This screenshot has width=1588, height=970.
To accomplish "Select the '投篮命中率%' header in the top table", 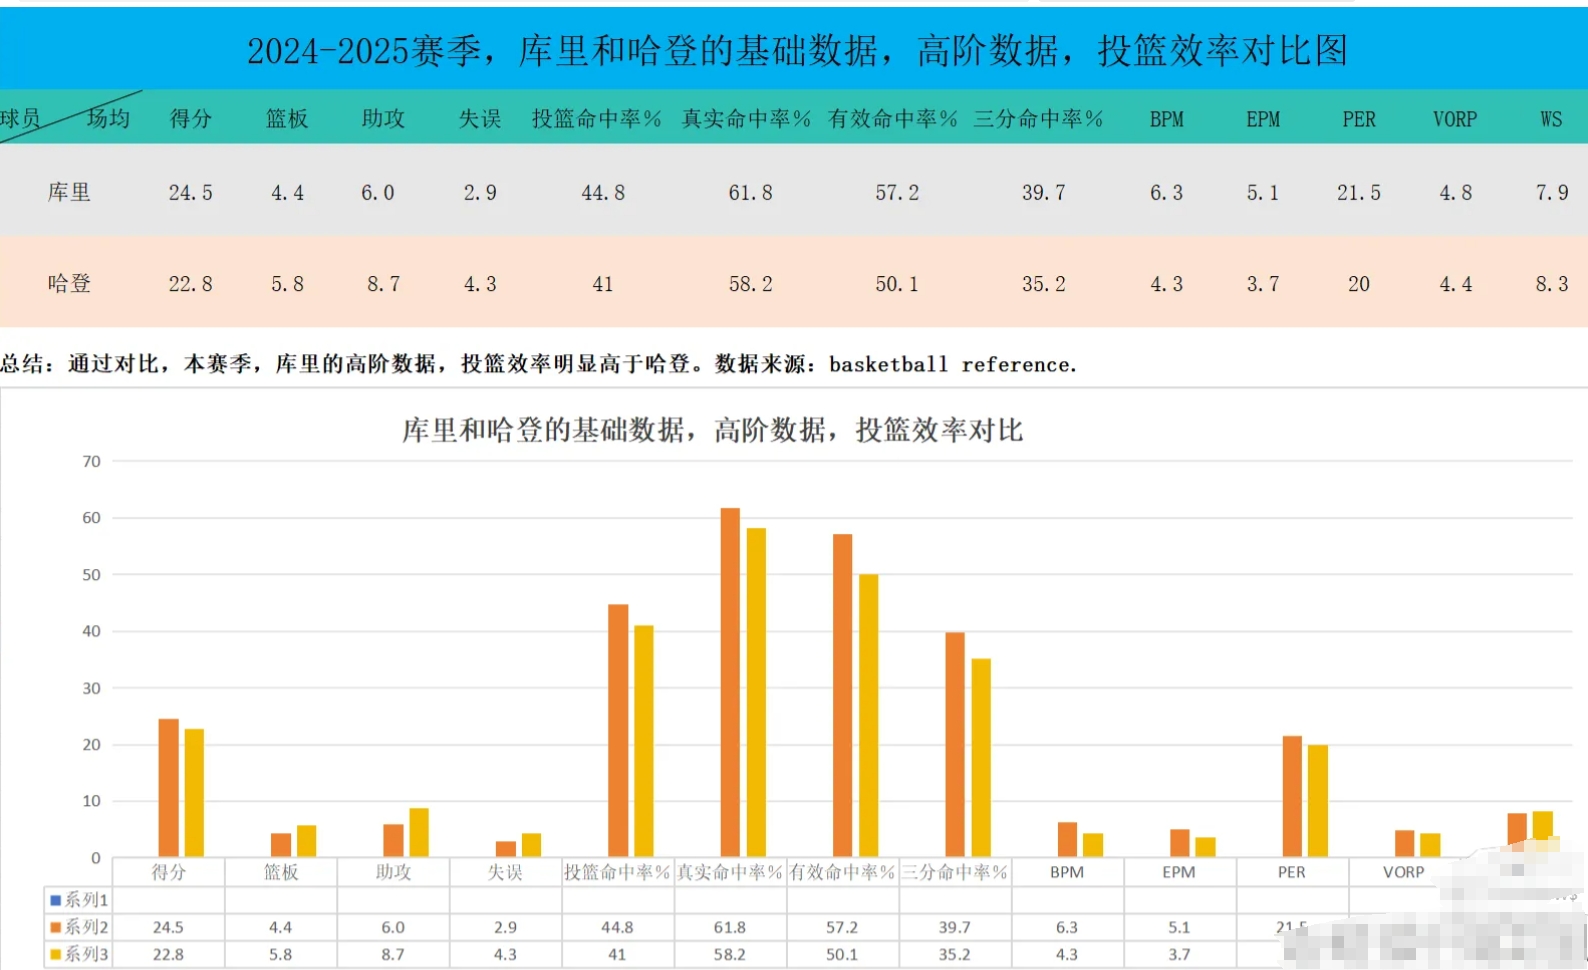I will [597, 118].
